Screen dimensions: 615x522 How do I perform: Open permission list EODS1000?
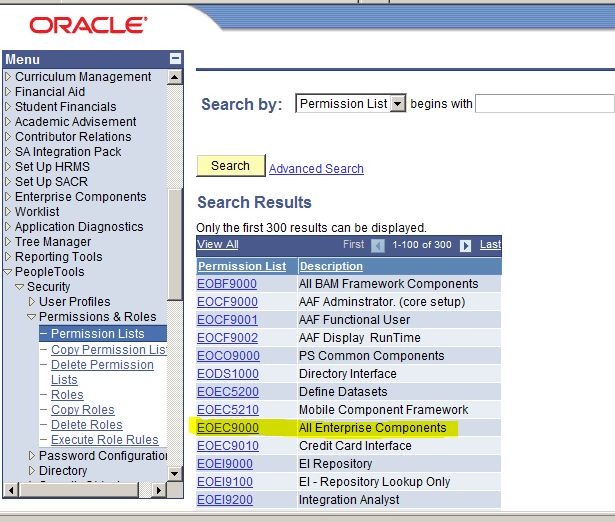(x=227, y=374)
